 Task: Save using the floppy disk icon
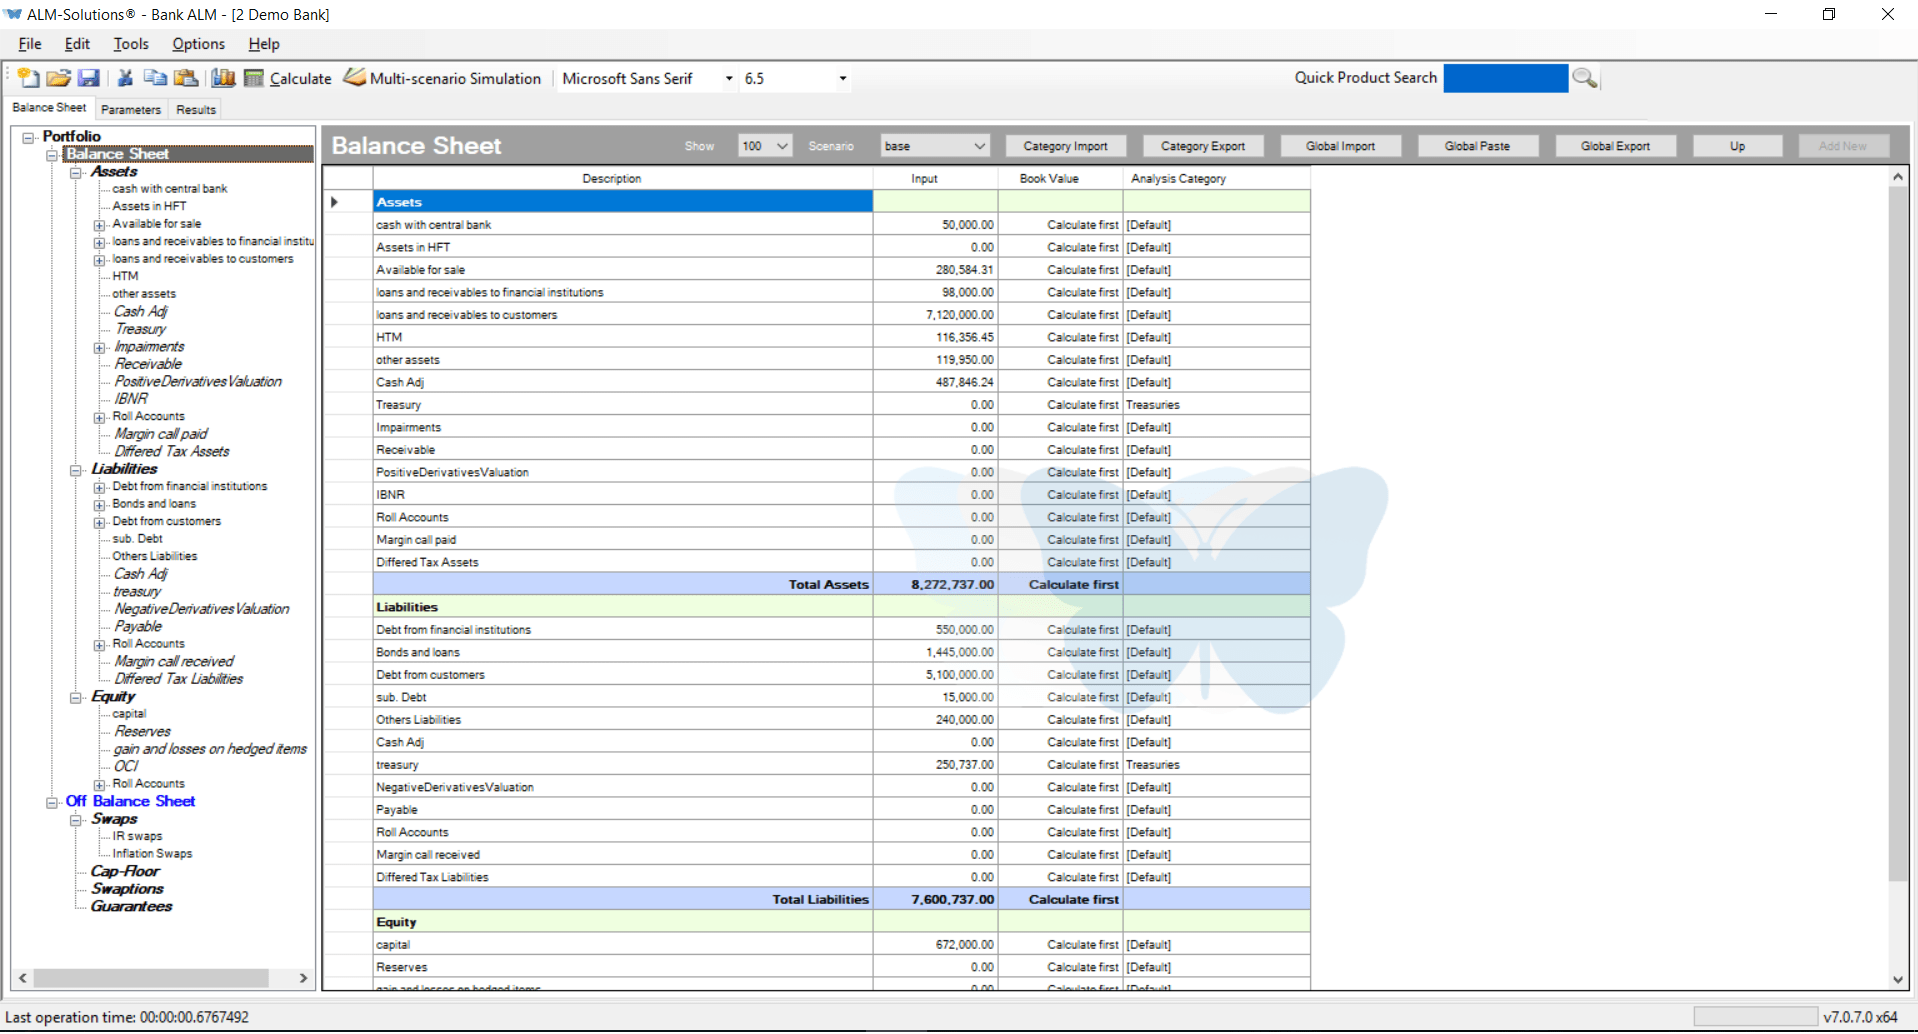click(x=89, y=78)
